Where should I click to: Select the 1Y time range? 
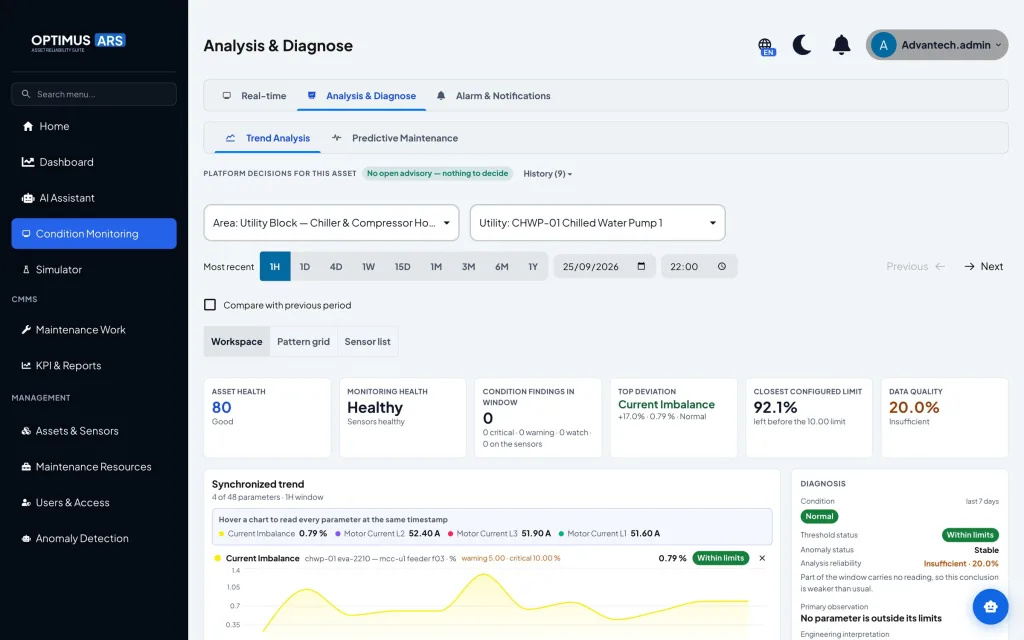pyautogui.click(x=533, y=266)
